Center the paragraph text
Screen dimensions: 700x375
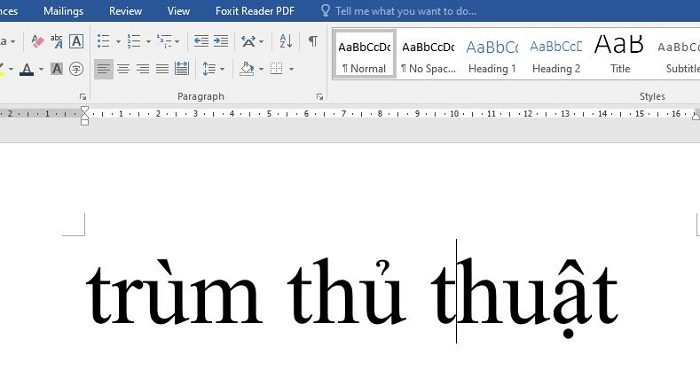[x=123, y=69]
